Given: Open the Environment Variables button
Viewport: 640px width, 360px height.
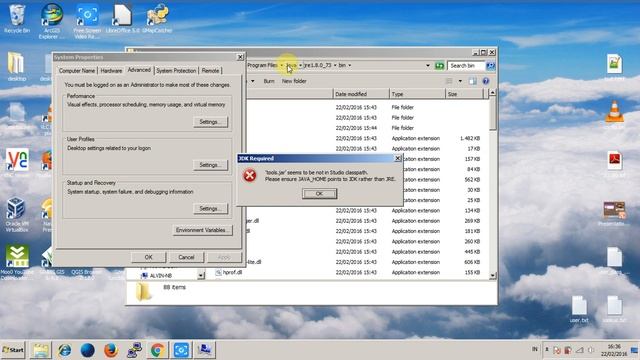Looking at the screenshot, I should 202,230.
